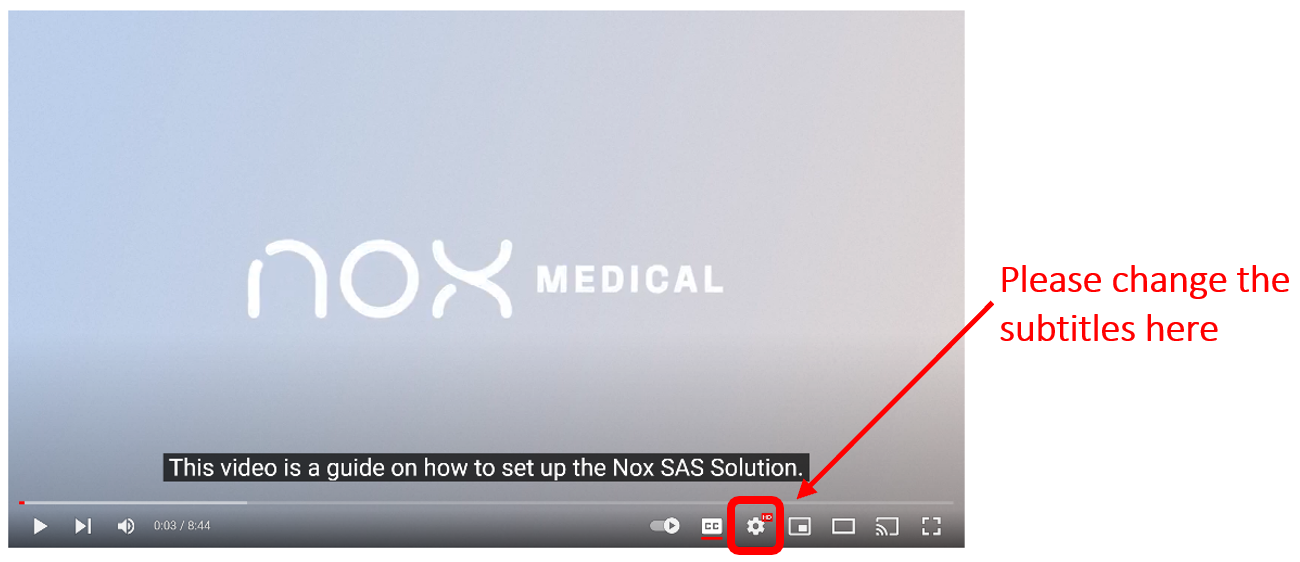Enter fullscreen with the fullscreen icon
This screenshot has height=562, width=1300.
[x=931, y=526]
